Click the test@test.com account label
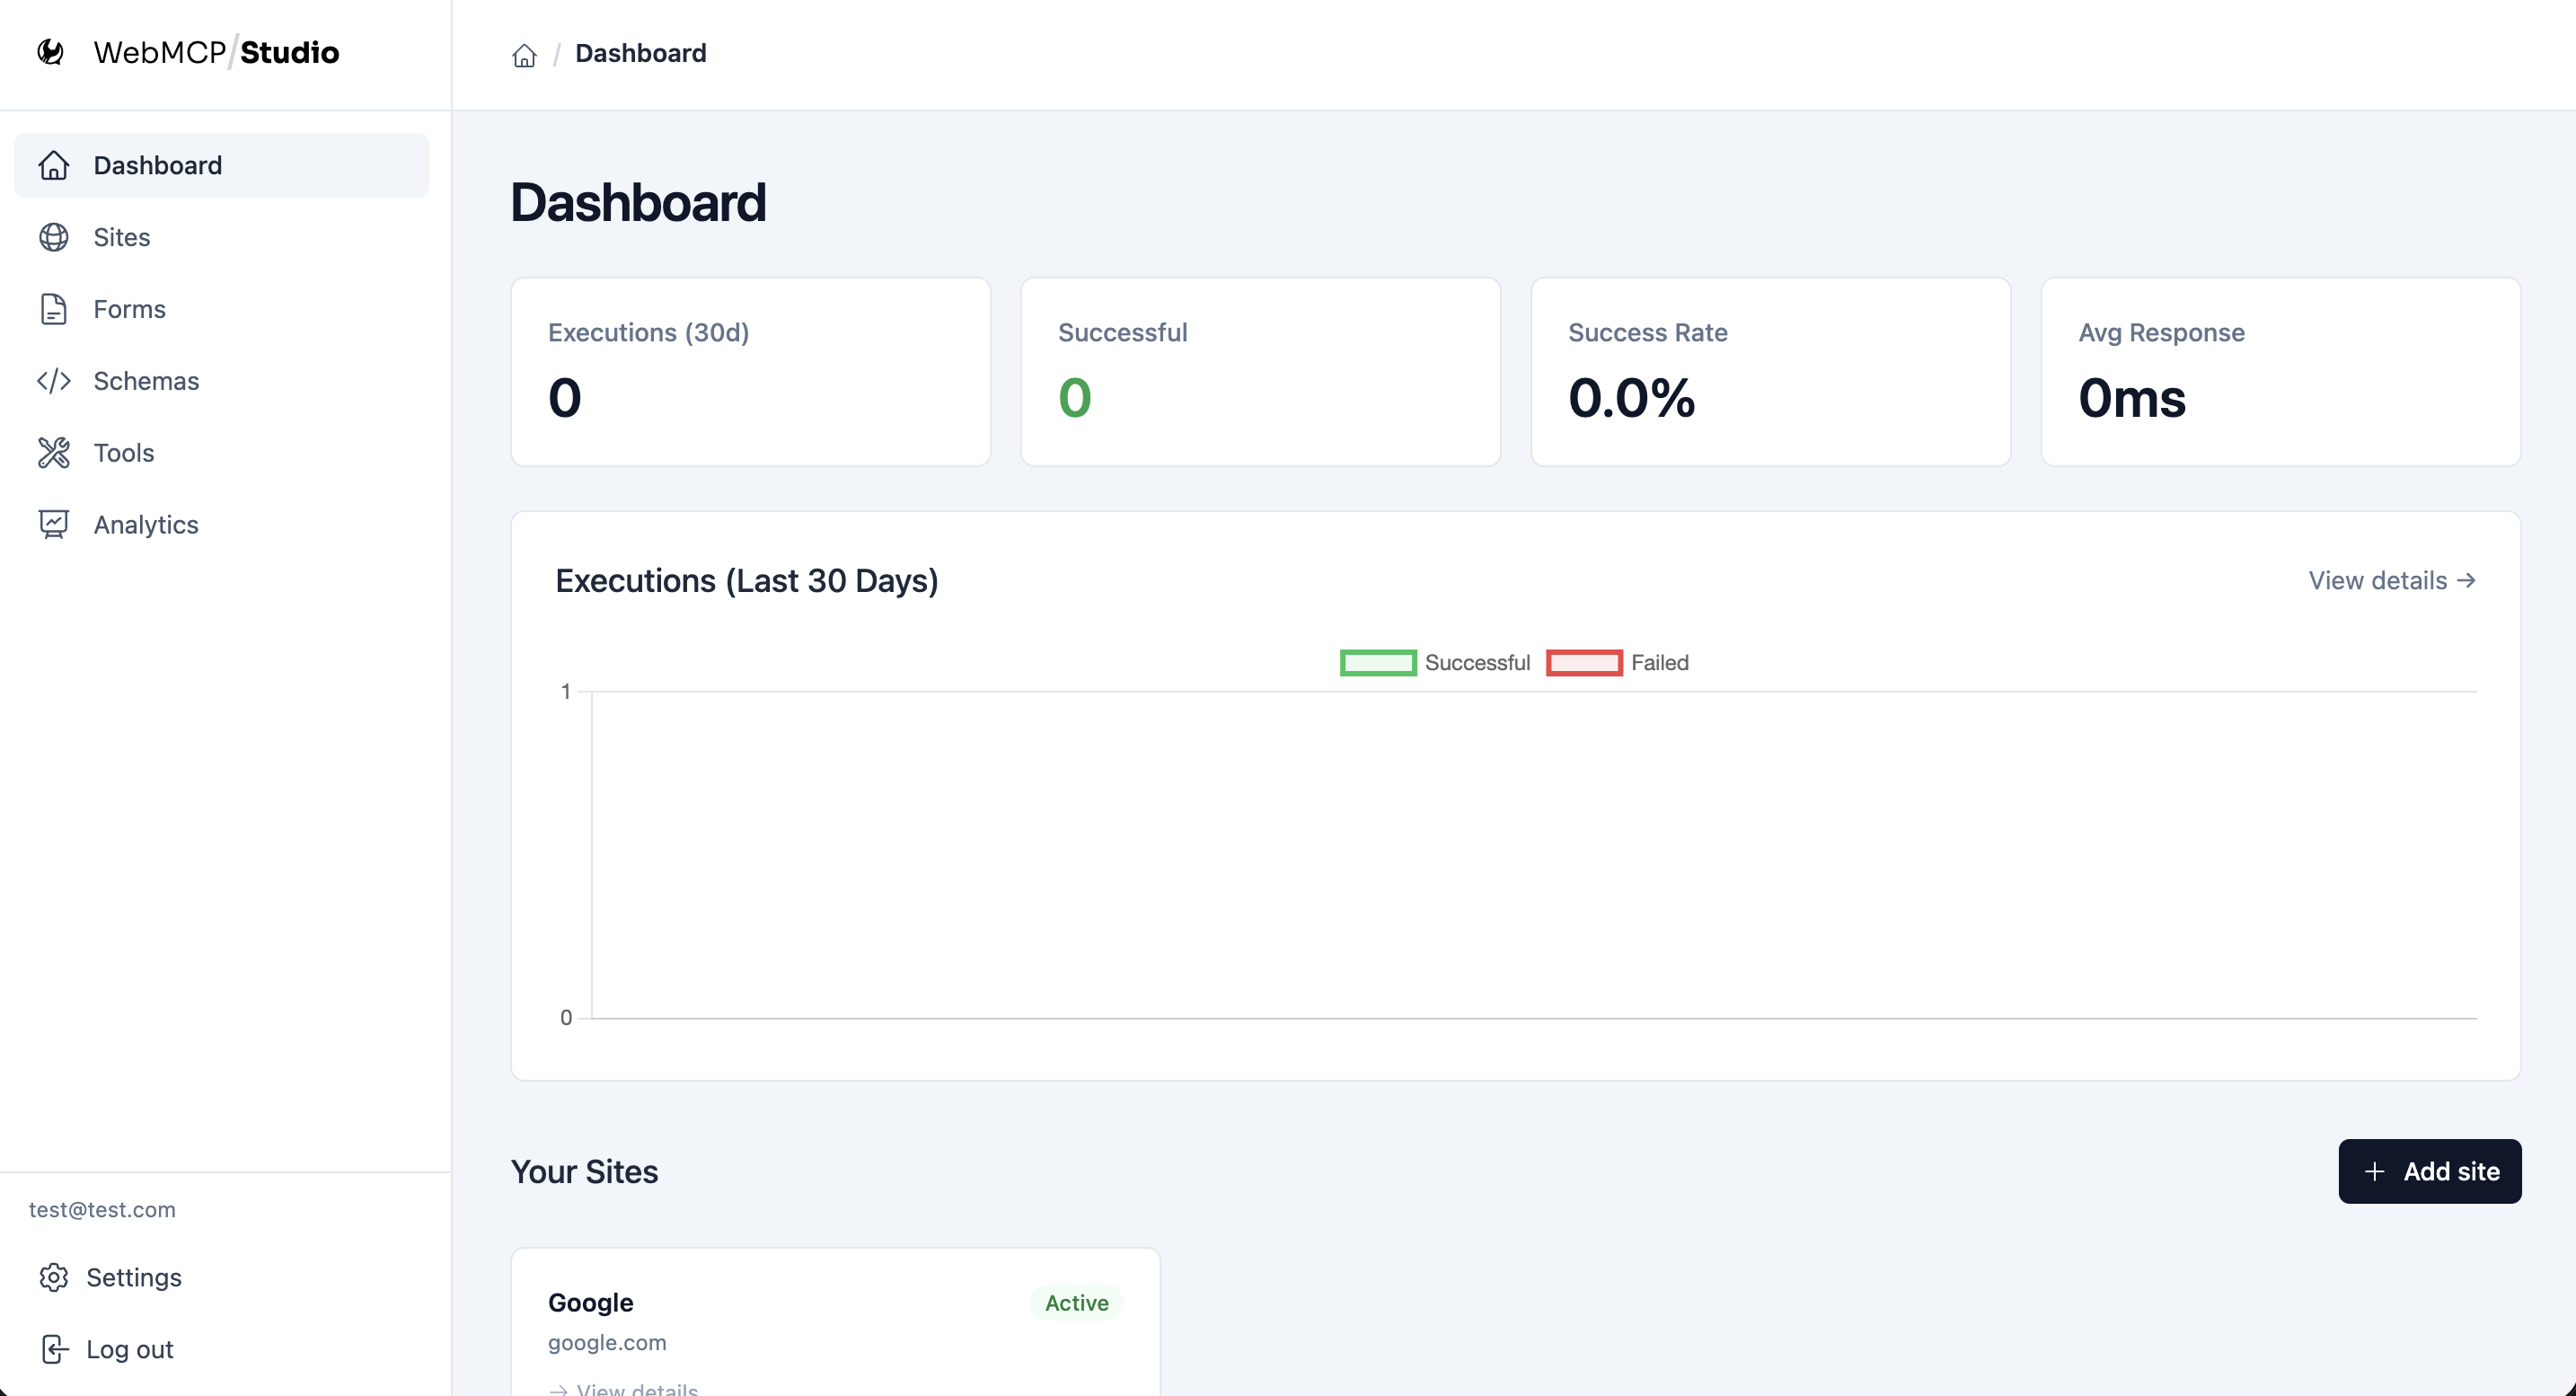 click(102, 1209)
